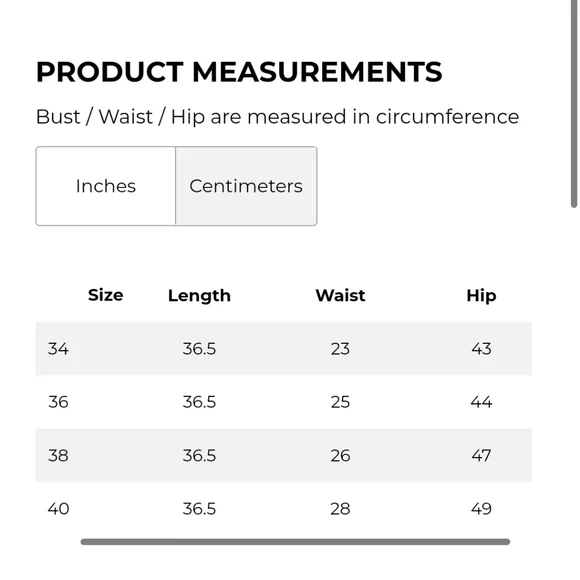The image size is (580, 580).
Task: Select the size 38 row
Action: click(284, 455)
